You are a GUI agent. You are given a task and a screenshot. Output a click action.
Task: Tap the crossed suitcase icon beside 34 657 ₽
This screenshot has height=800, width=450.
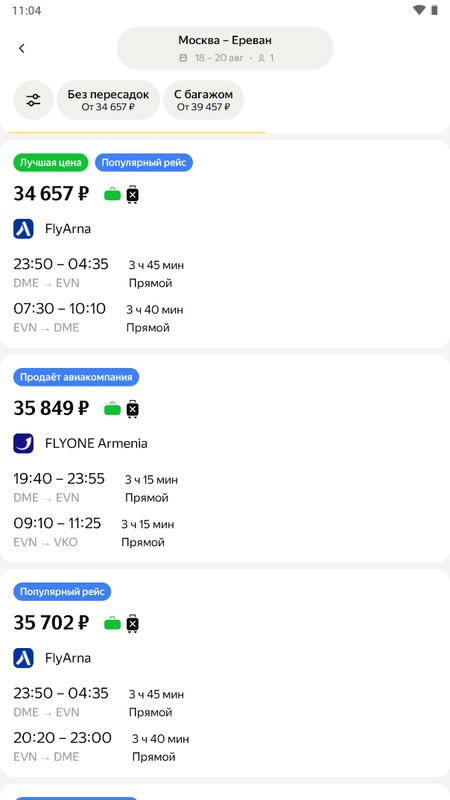pyautogui.click(x=133, y=194)
